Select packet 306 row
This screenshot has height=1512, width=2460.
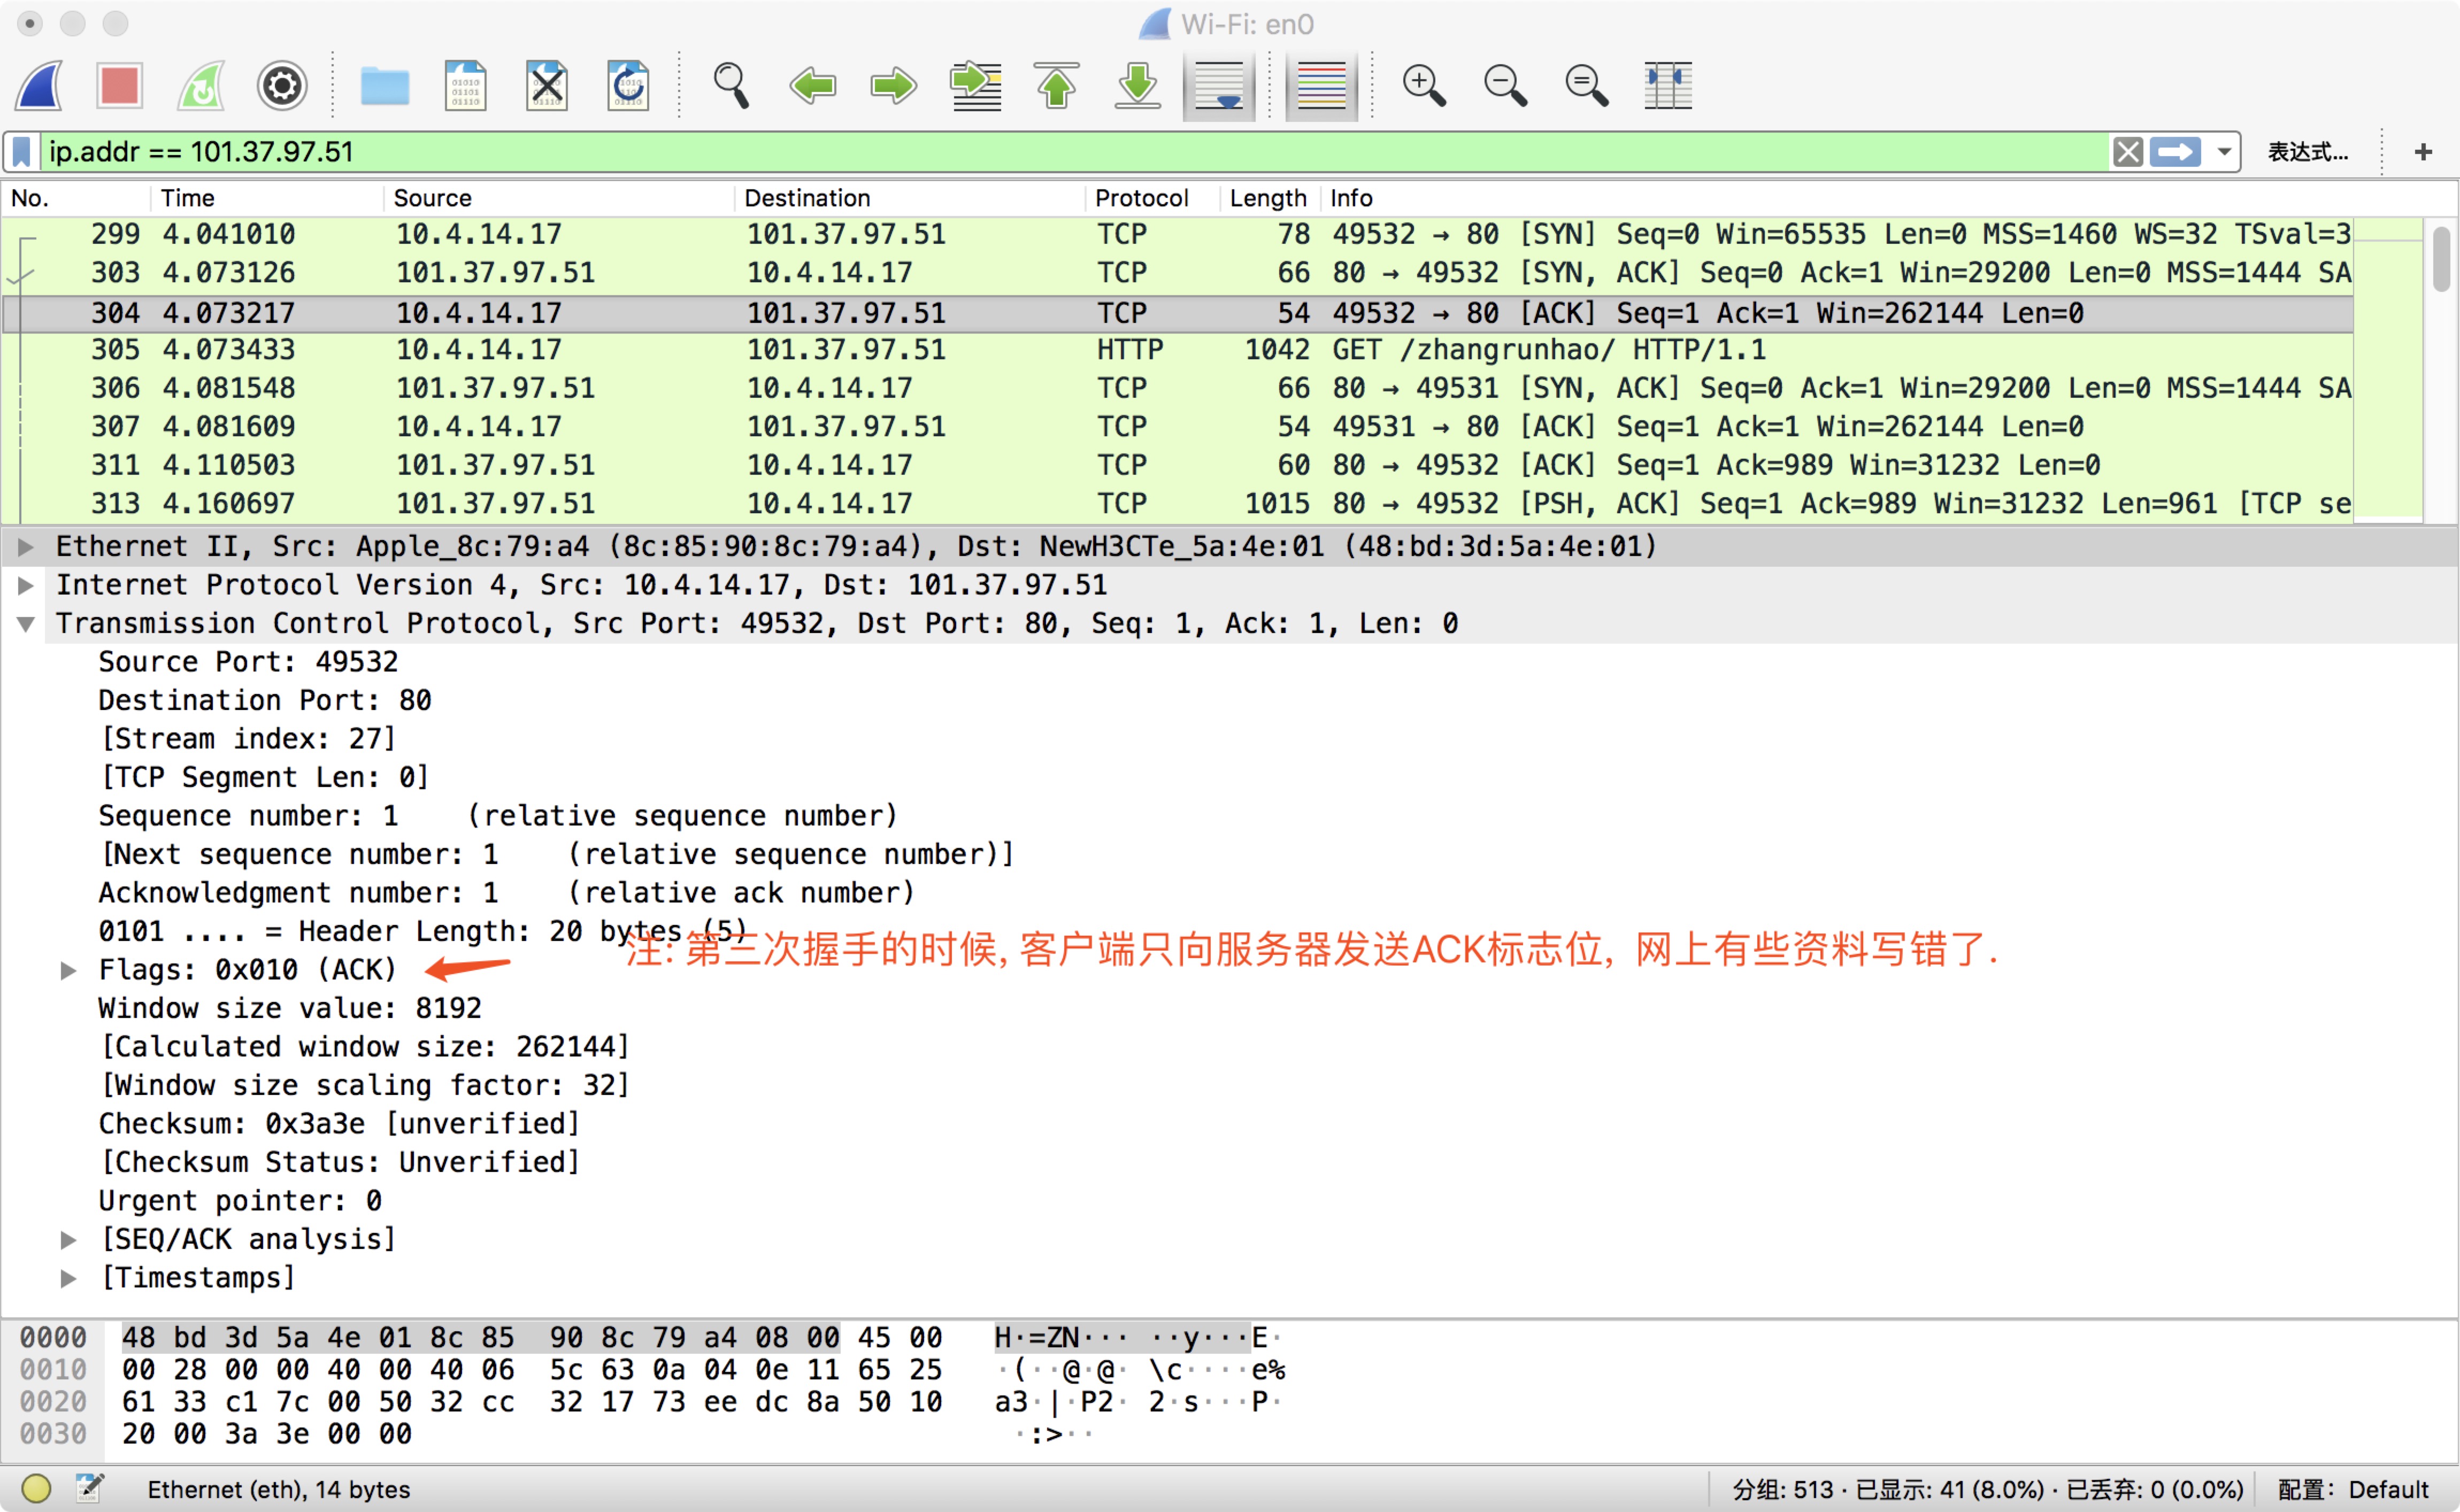coord(1178,388)
